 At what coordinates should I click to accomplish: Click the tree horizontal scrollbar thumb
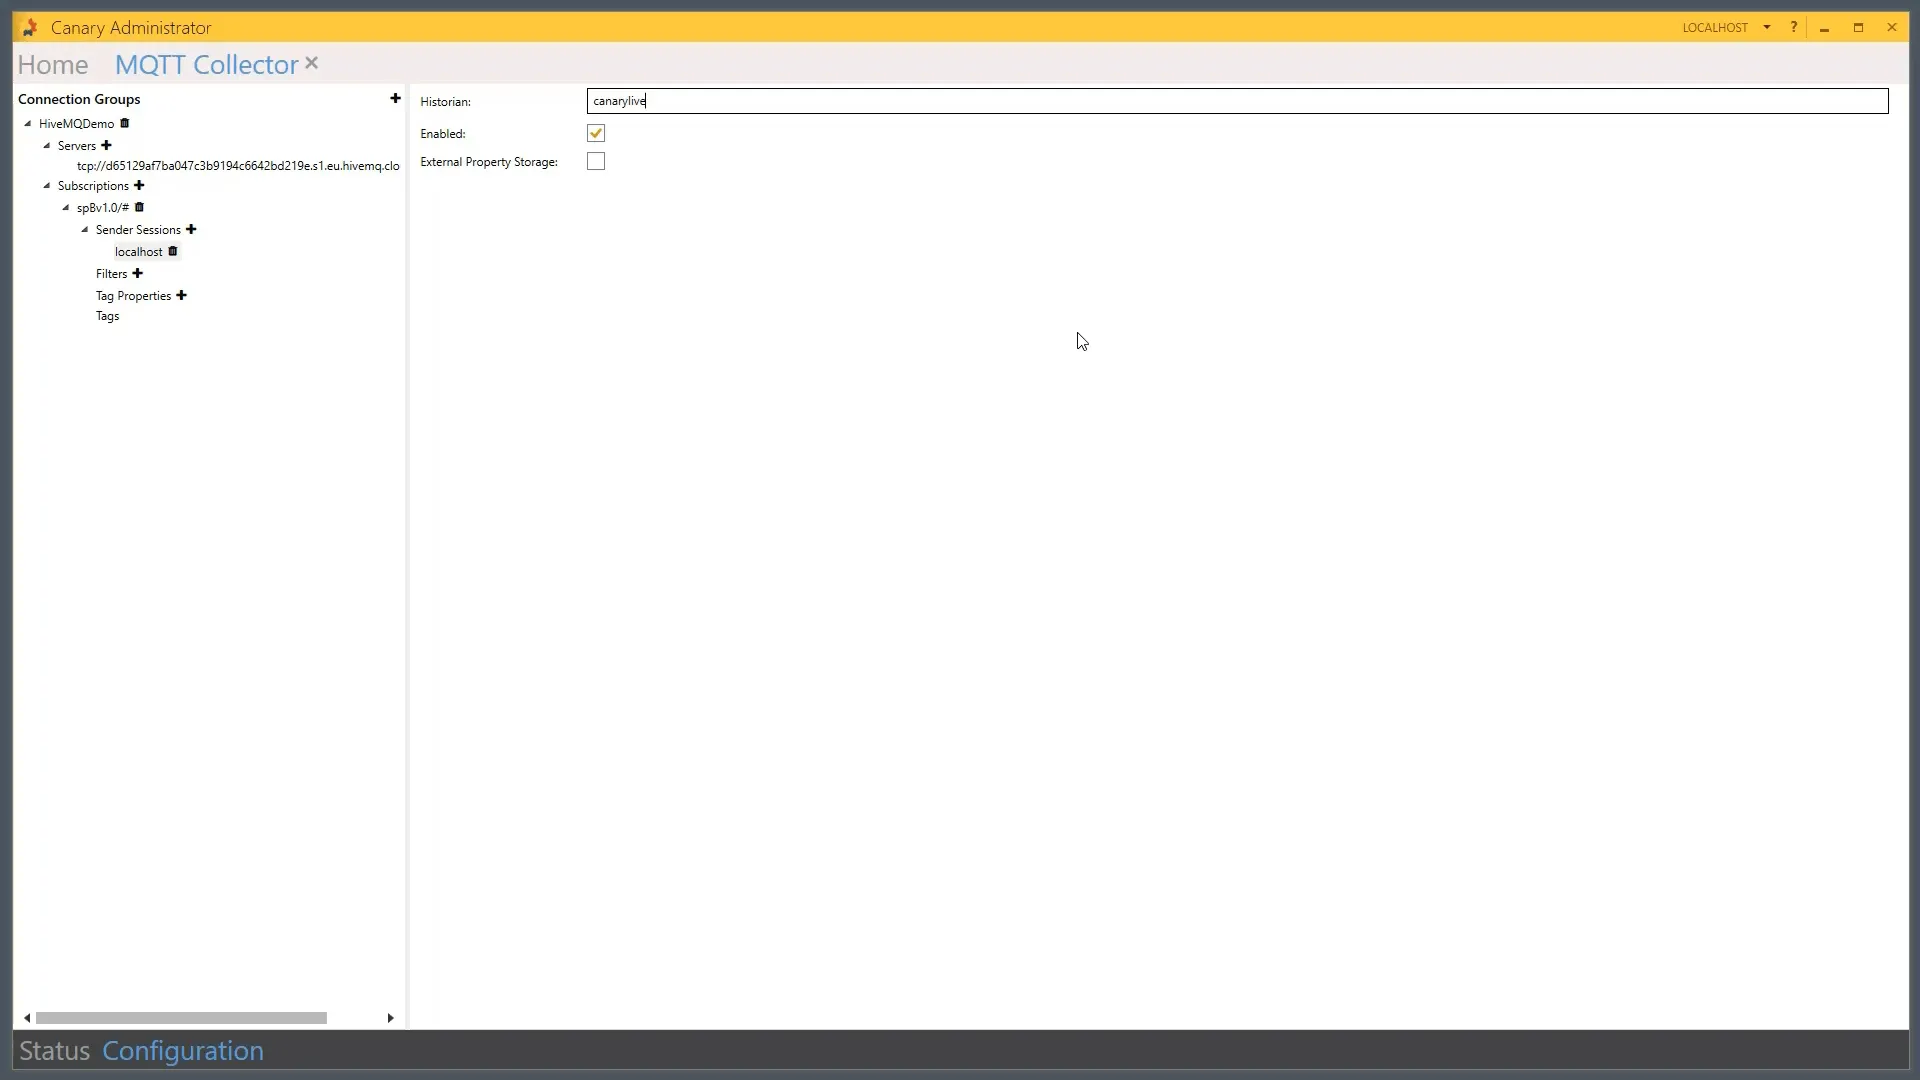181,1018
